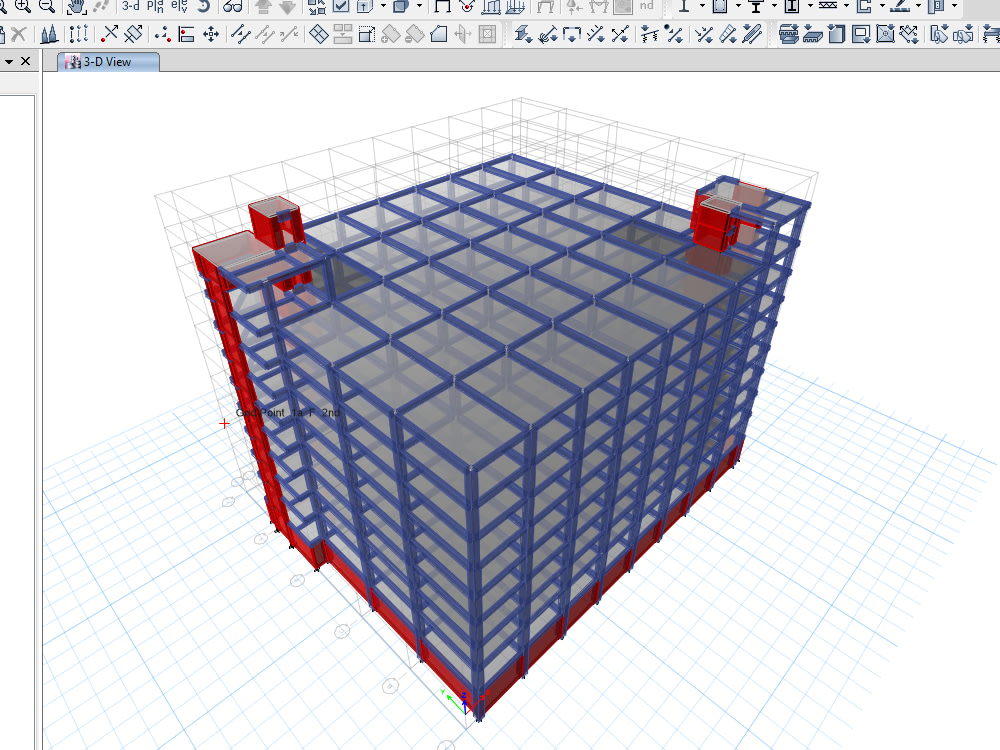
Task: Open the left panel's dropdown caret
Action: point(8,61)
